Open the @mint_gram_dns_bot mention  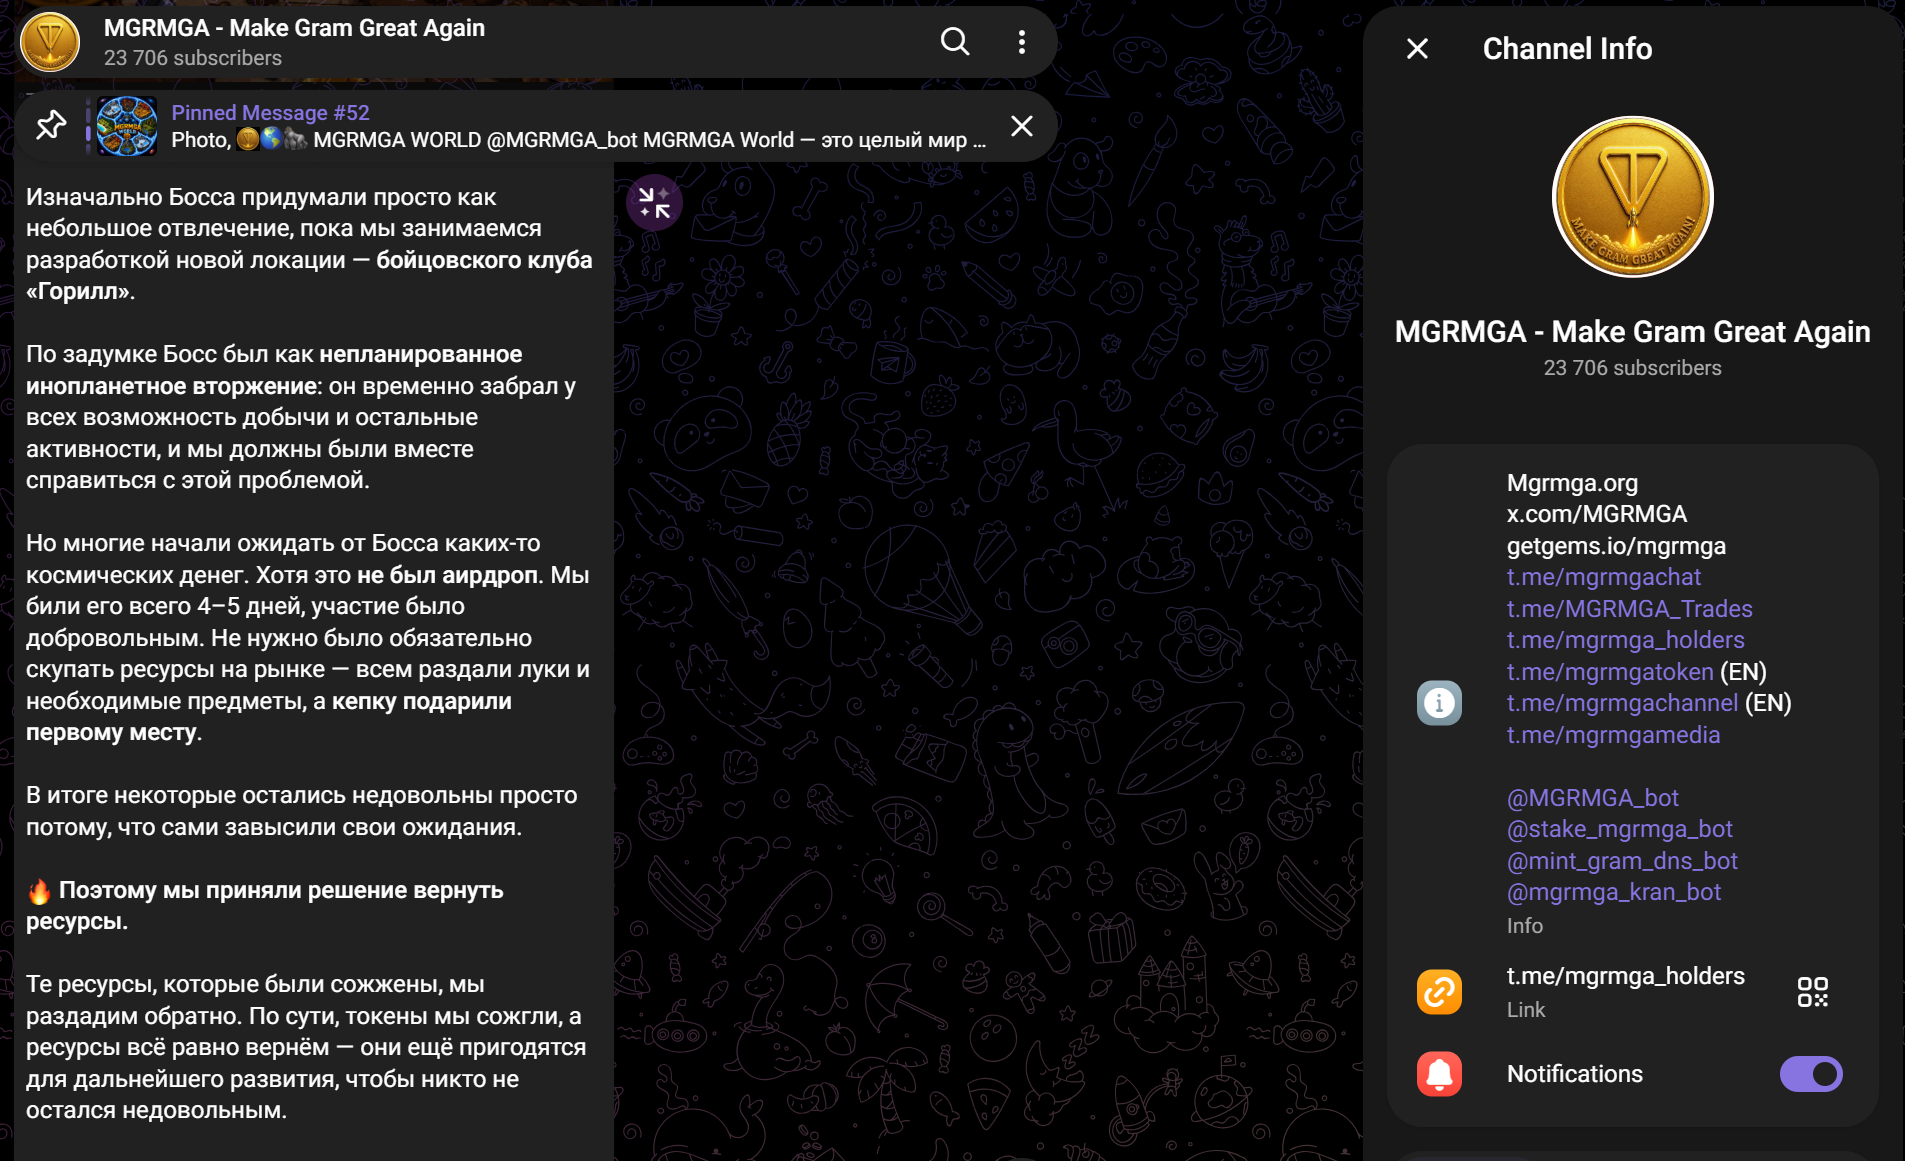tap(1622, 861)
